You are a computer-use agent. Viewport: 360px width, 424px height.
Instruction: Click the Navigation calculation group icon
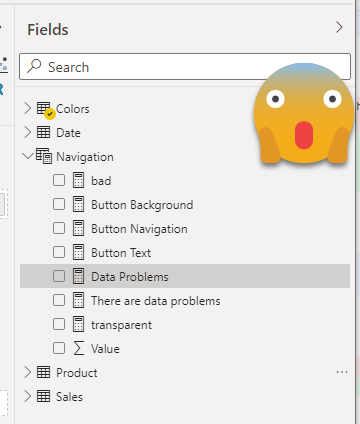pos(44,156)
